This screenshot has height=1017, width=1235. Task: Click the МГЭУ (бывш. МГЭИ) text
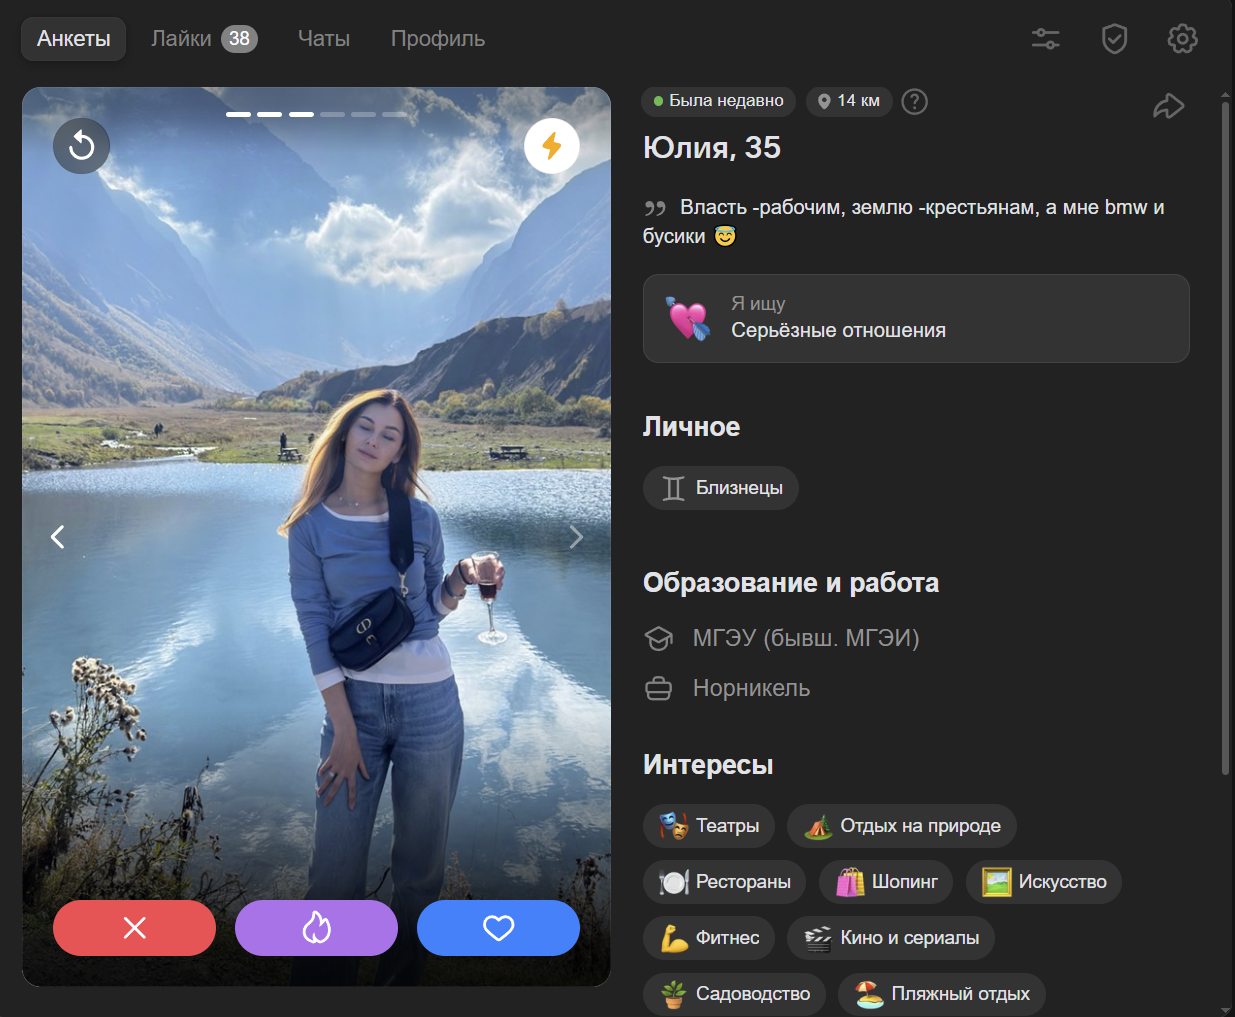coord(806,638)
